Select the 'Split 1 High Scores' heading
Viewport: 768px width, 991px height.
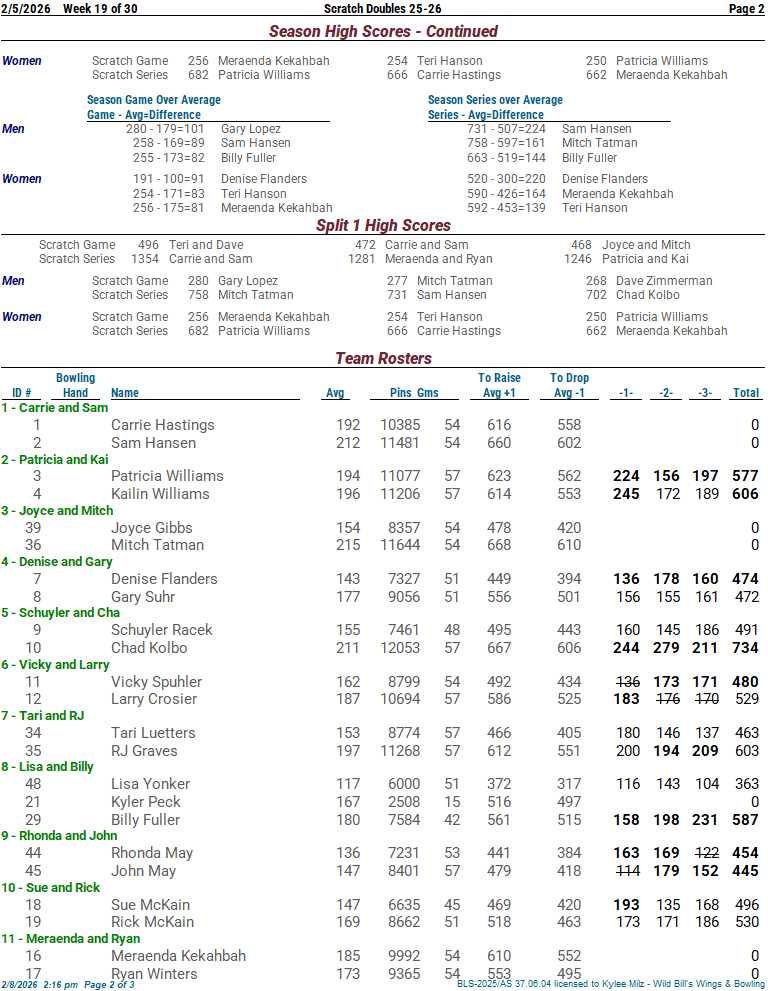(x=383, y=225)
